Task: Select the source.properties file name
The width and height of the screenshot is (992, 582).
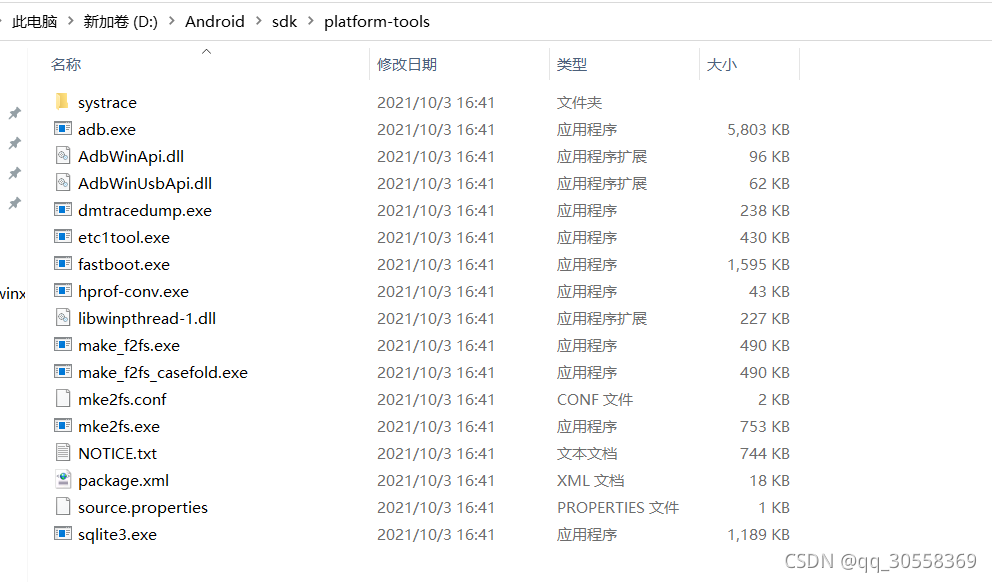Action: coord(143,507)
